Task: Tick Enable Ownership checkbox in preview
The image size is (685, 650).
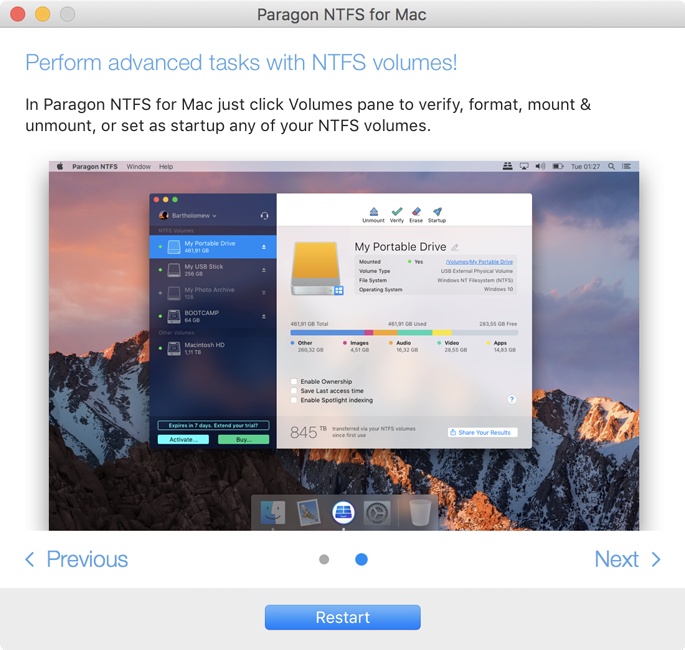Action: 294,381
